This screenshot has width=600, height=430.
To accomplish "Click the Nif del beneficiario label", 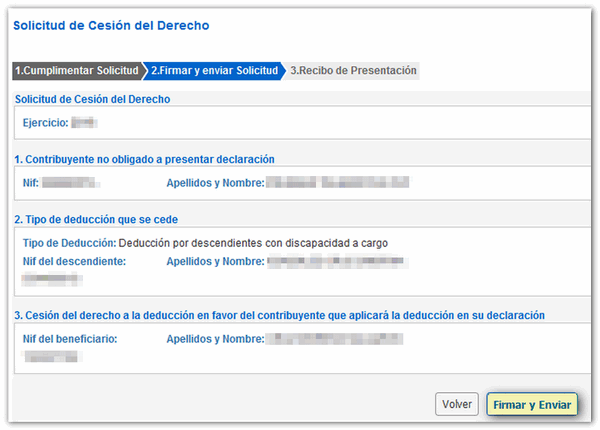I will click(70, 339).
